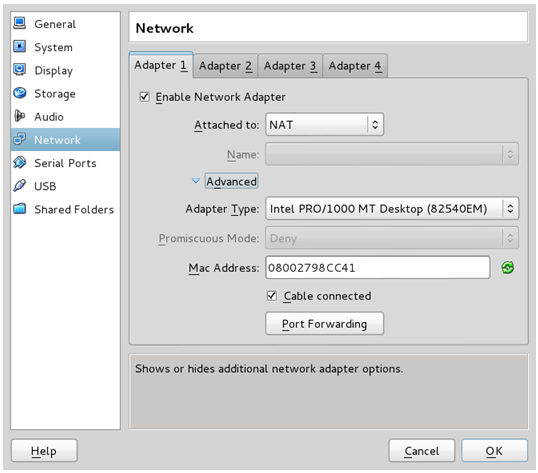The width and height of the screenshot is (538, 473).
Task: Open the Audio speaker icon
Action: point(20,116)
